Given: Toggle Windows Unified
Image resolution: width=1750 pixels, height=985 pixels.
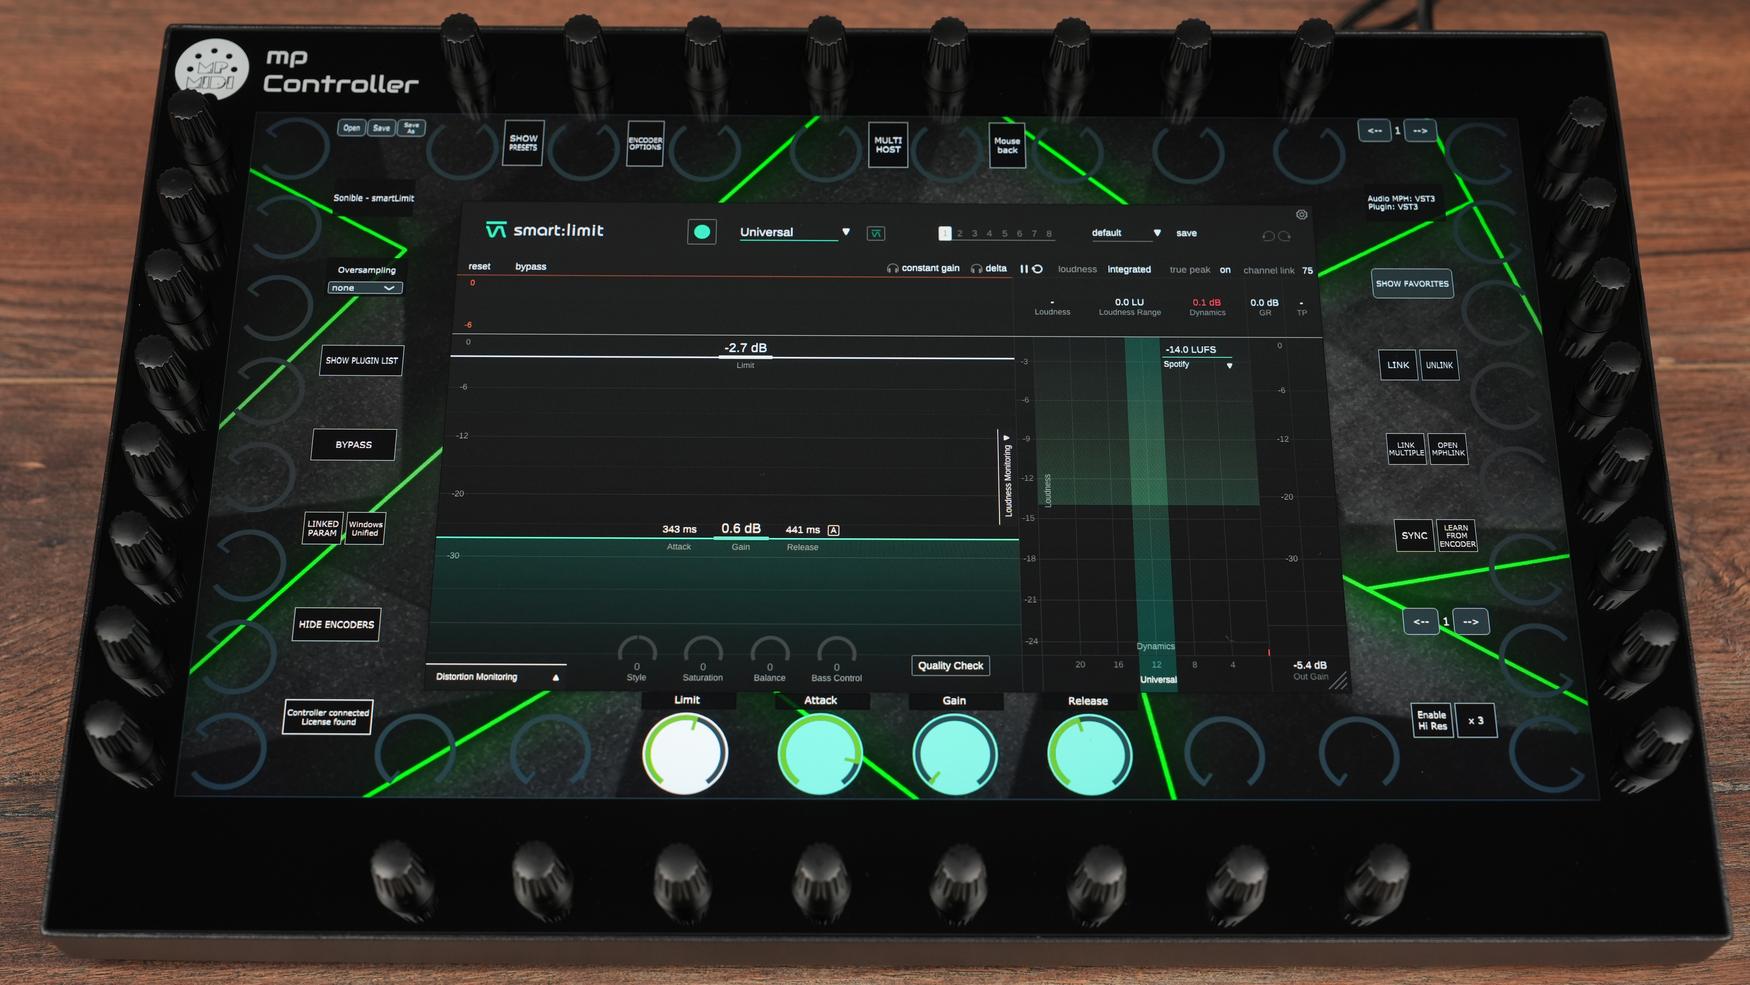Looking at the screenshot, I should coord(365,528).
